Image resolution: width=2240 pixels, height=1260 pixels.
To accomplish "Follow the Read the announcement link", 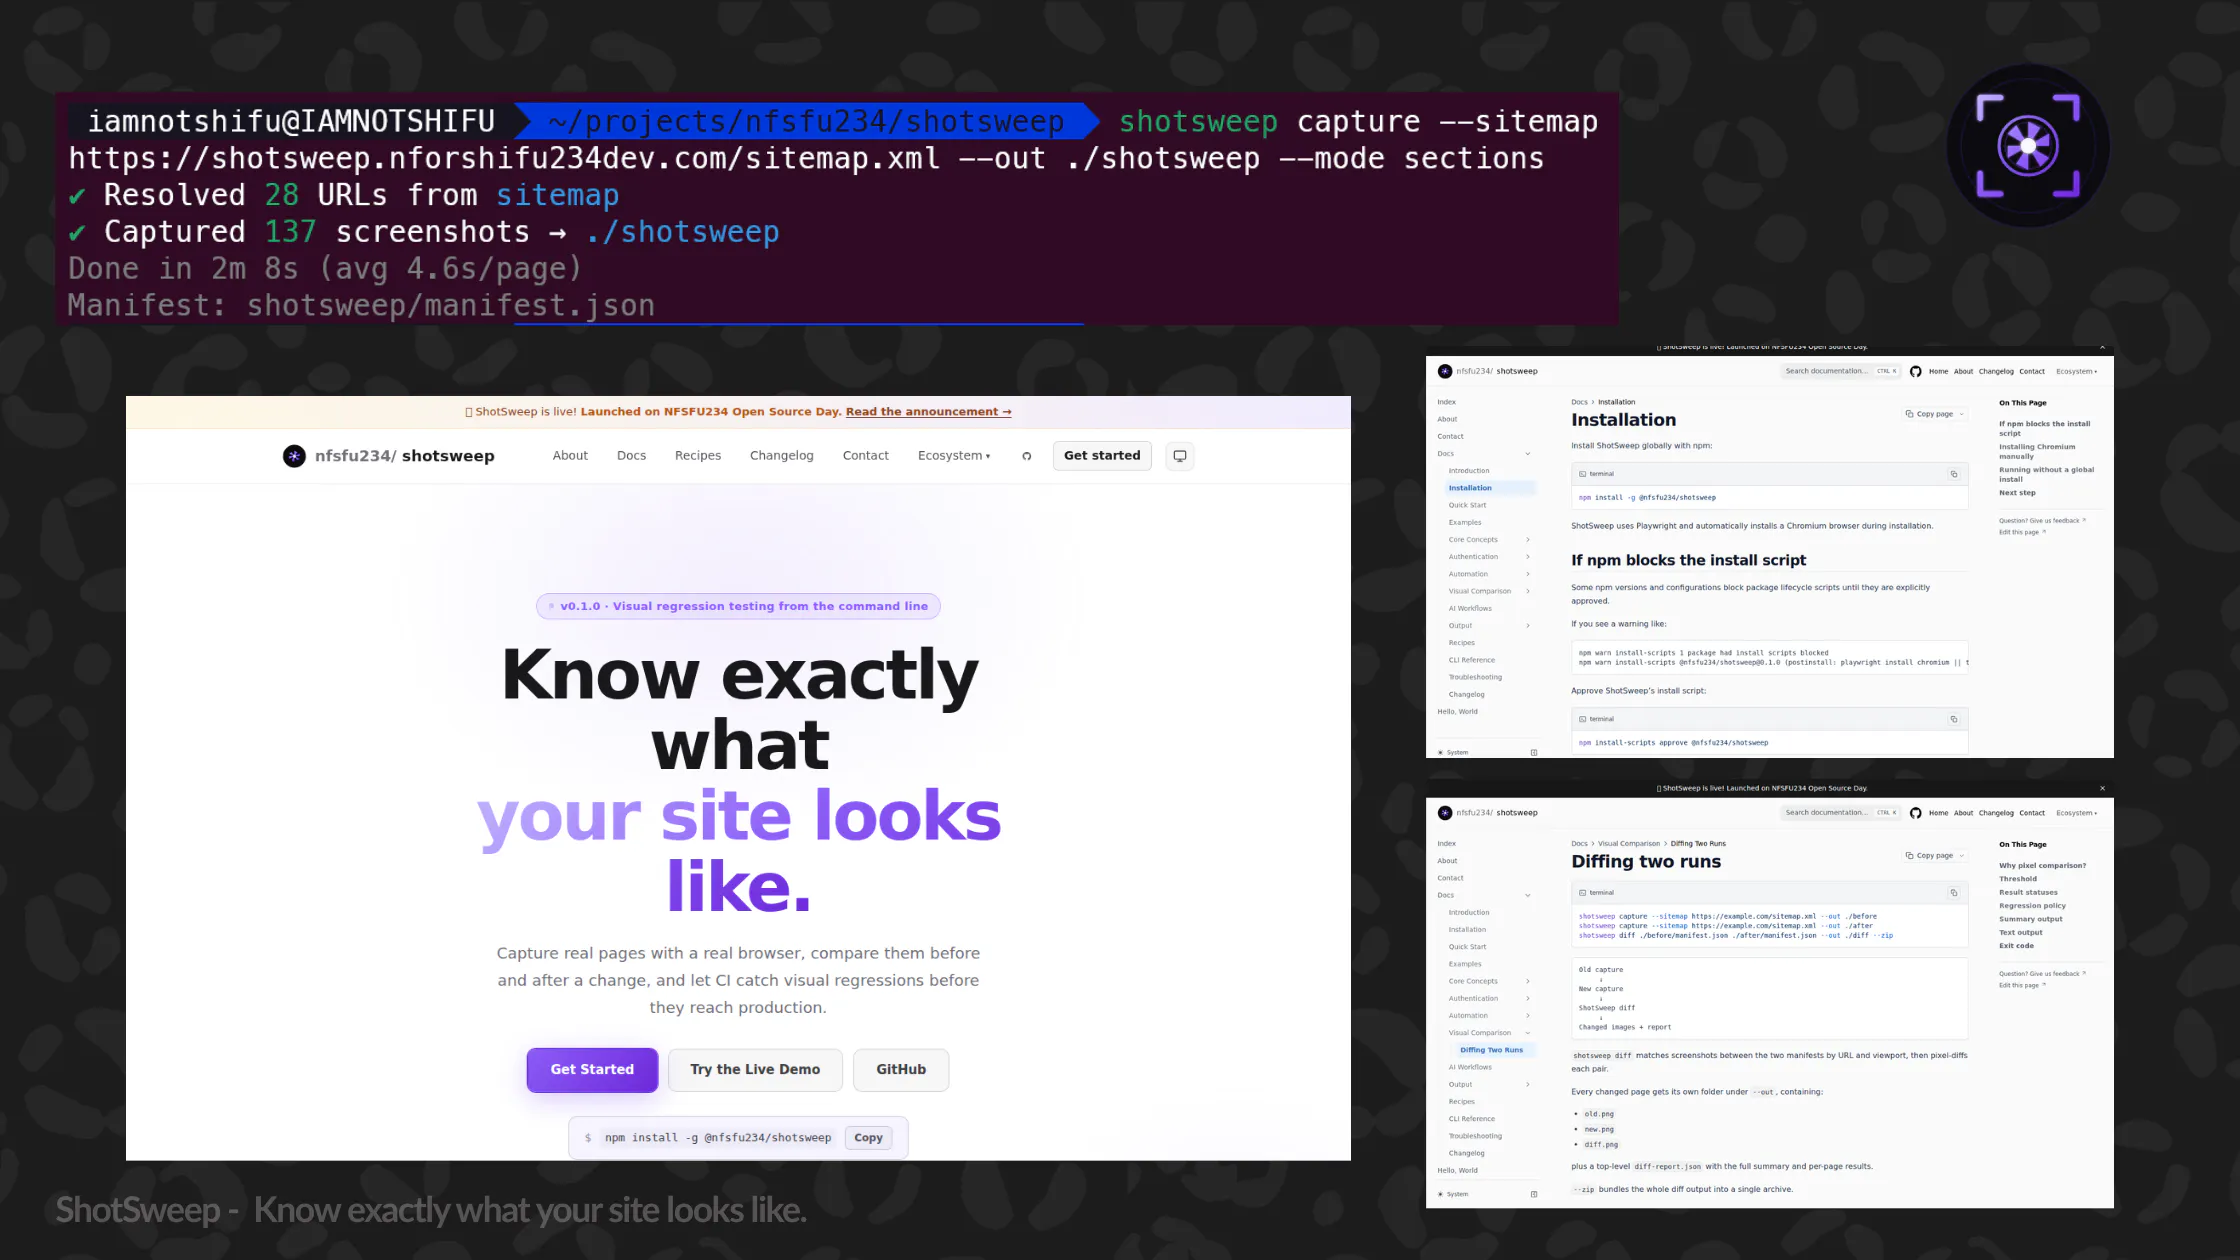I will [x=928, y=412].
